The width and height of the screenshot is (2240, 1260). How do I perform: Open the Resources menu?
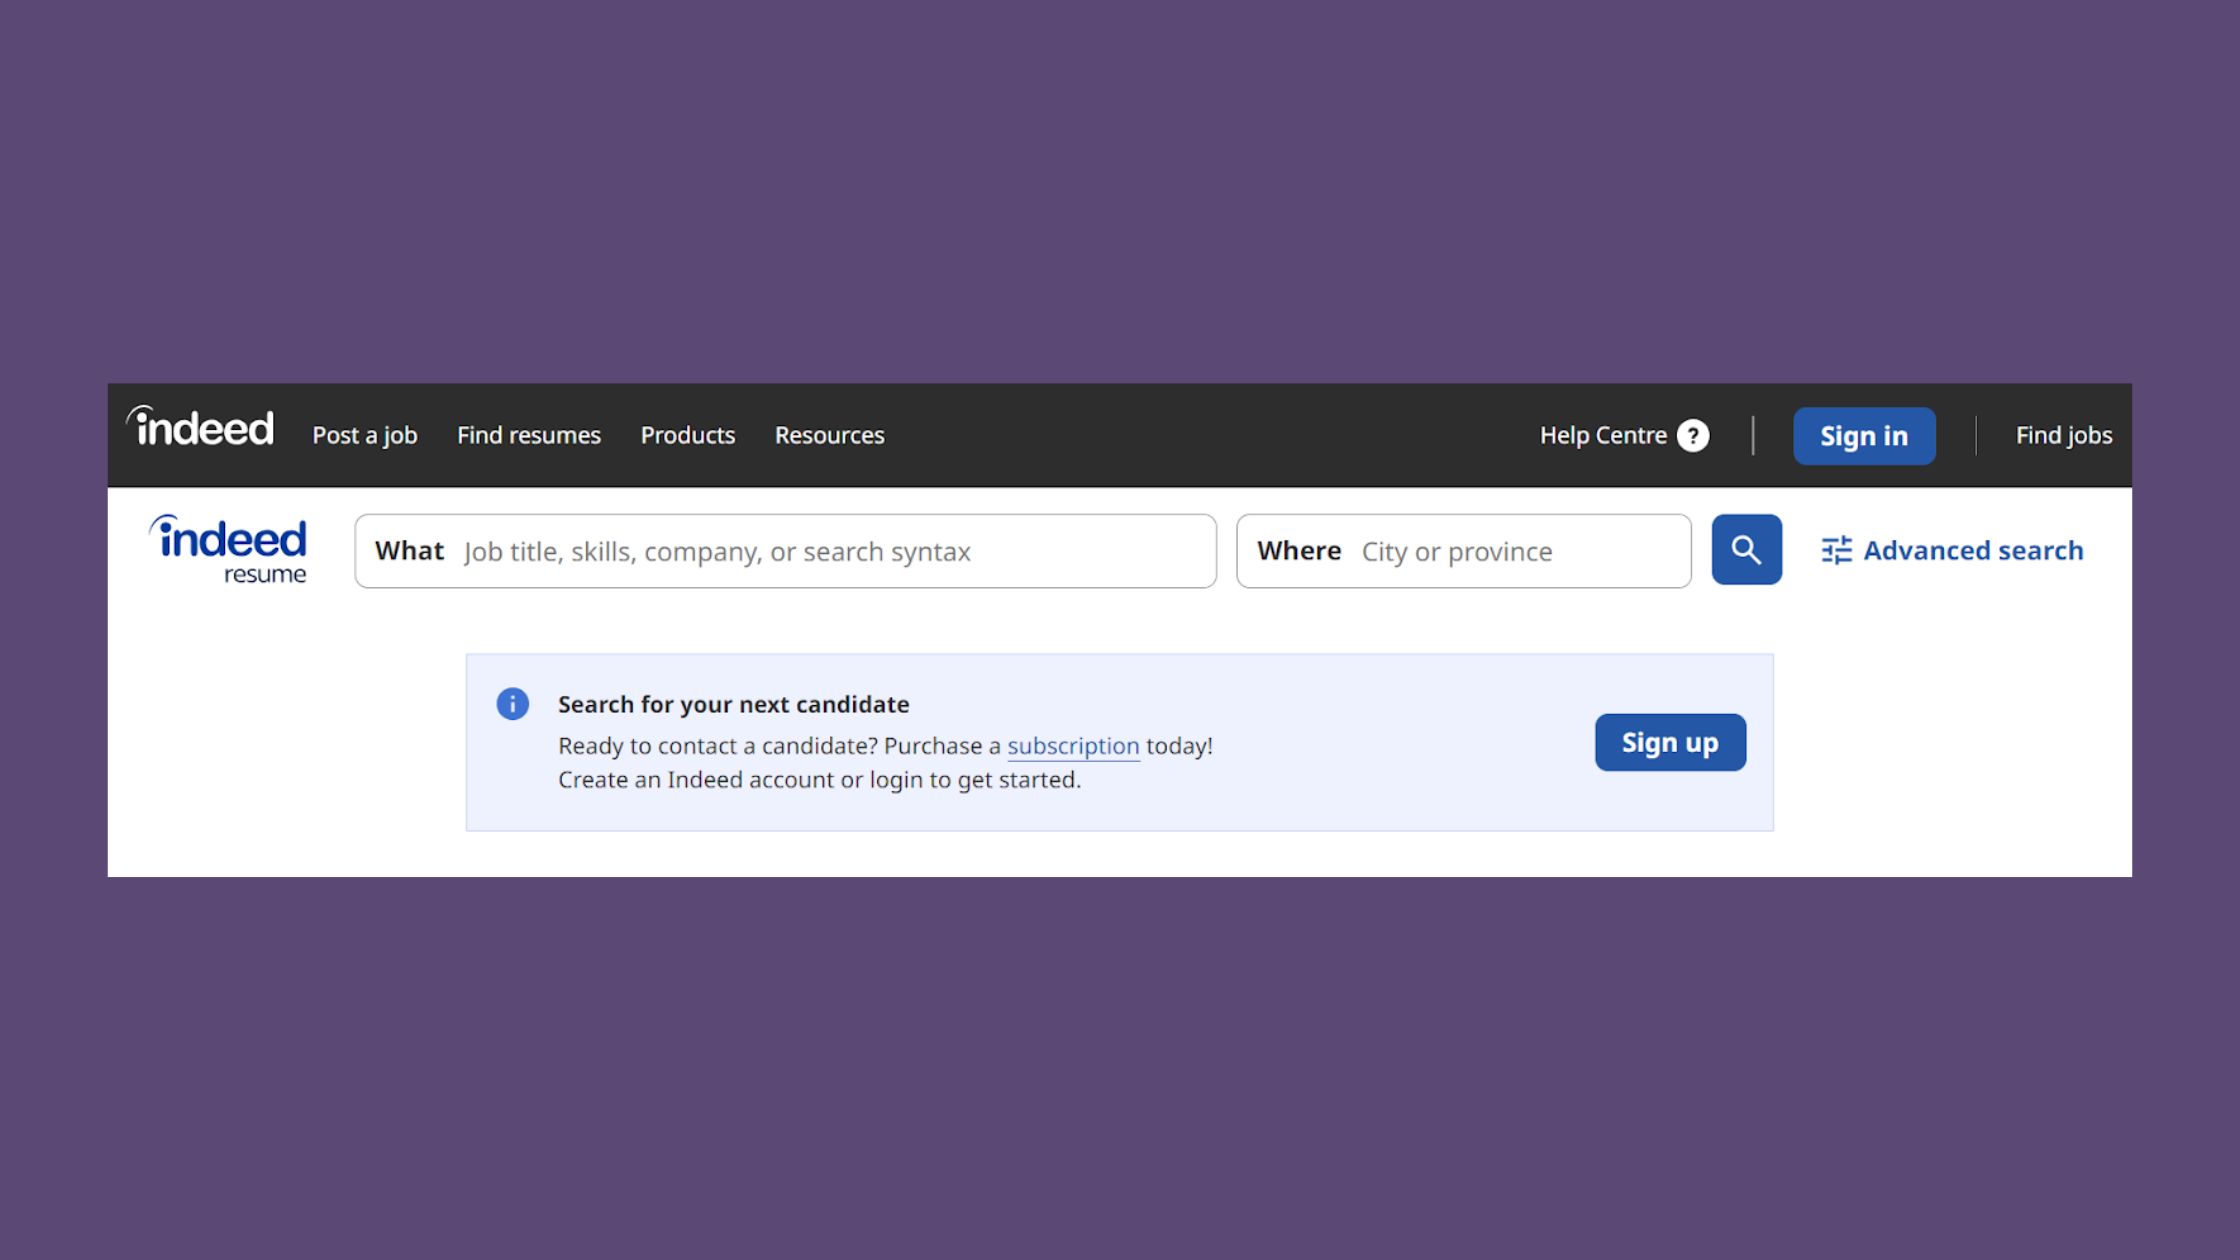click(x=830, y=436)
